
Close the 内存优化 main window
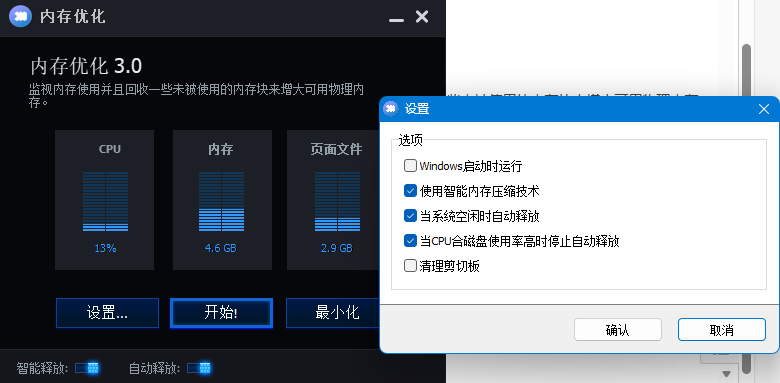422,17
